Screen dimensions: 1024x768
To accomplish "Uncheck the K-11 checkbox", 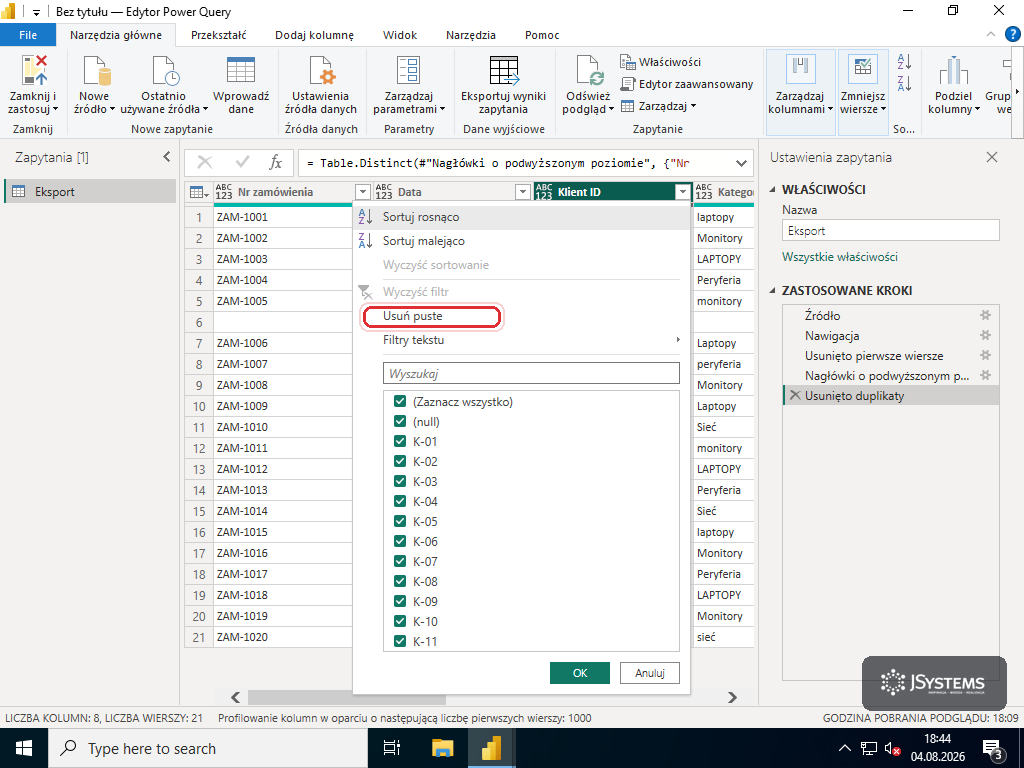I will click(400, 641).
